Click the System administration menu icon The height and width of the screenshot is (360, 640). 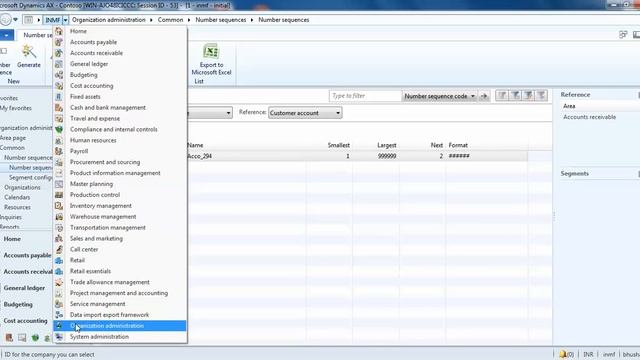click(59, 337)
